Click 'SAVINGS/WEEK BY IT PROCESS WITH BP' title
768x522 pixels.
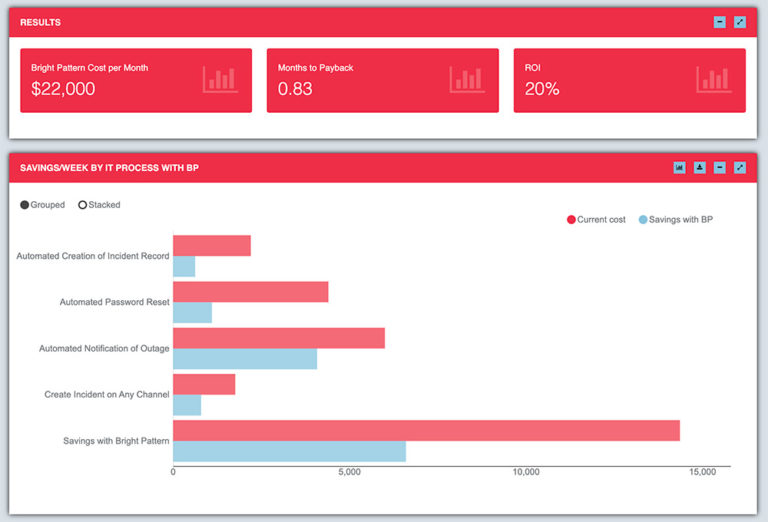pyautogui.click(x=109, y=168)
